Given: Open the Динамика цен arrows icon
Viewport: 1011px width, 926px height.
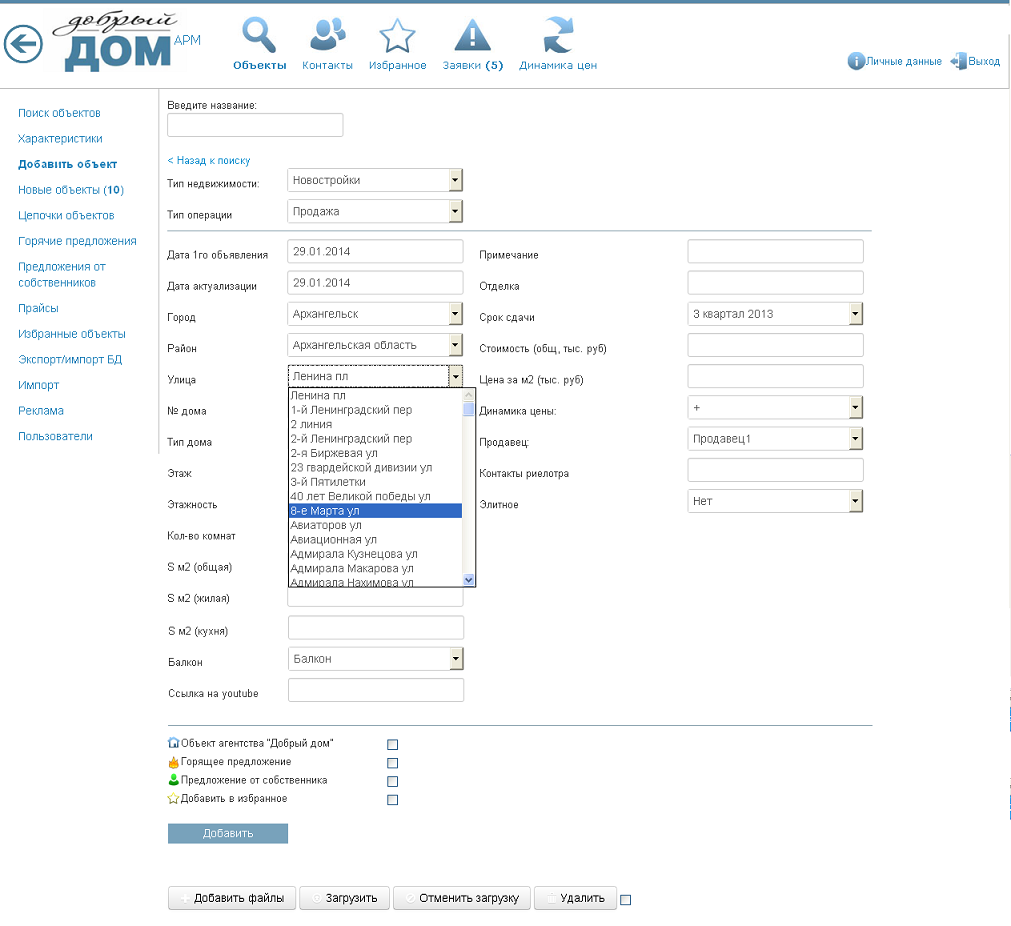Looking at the screenshot, I should coord(558,35).
